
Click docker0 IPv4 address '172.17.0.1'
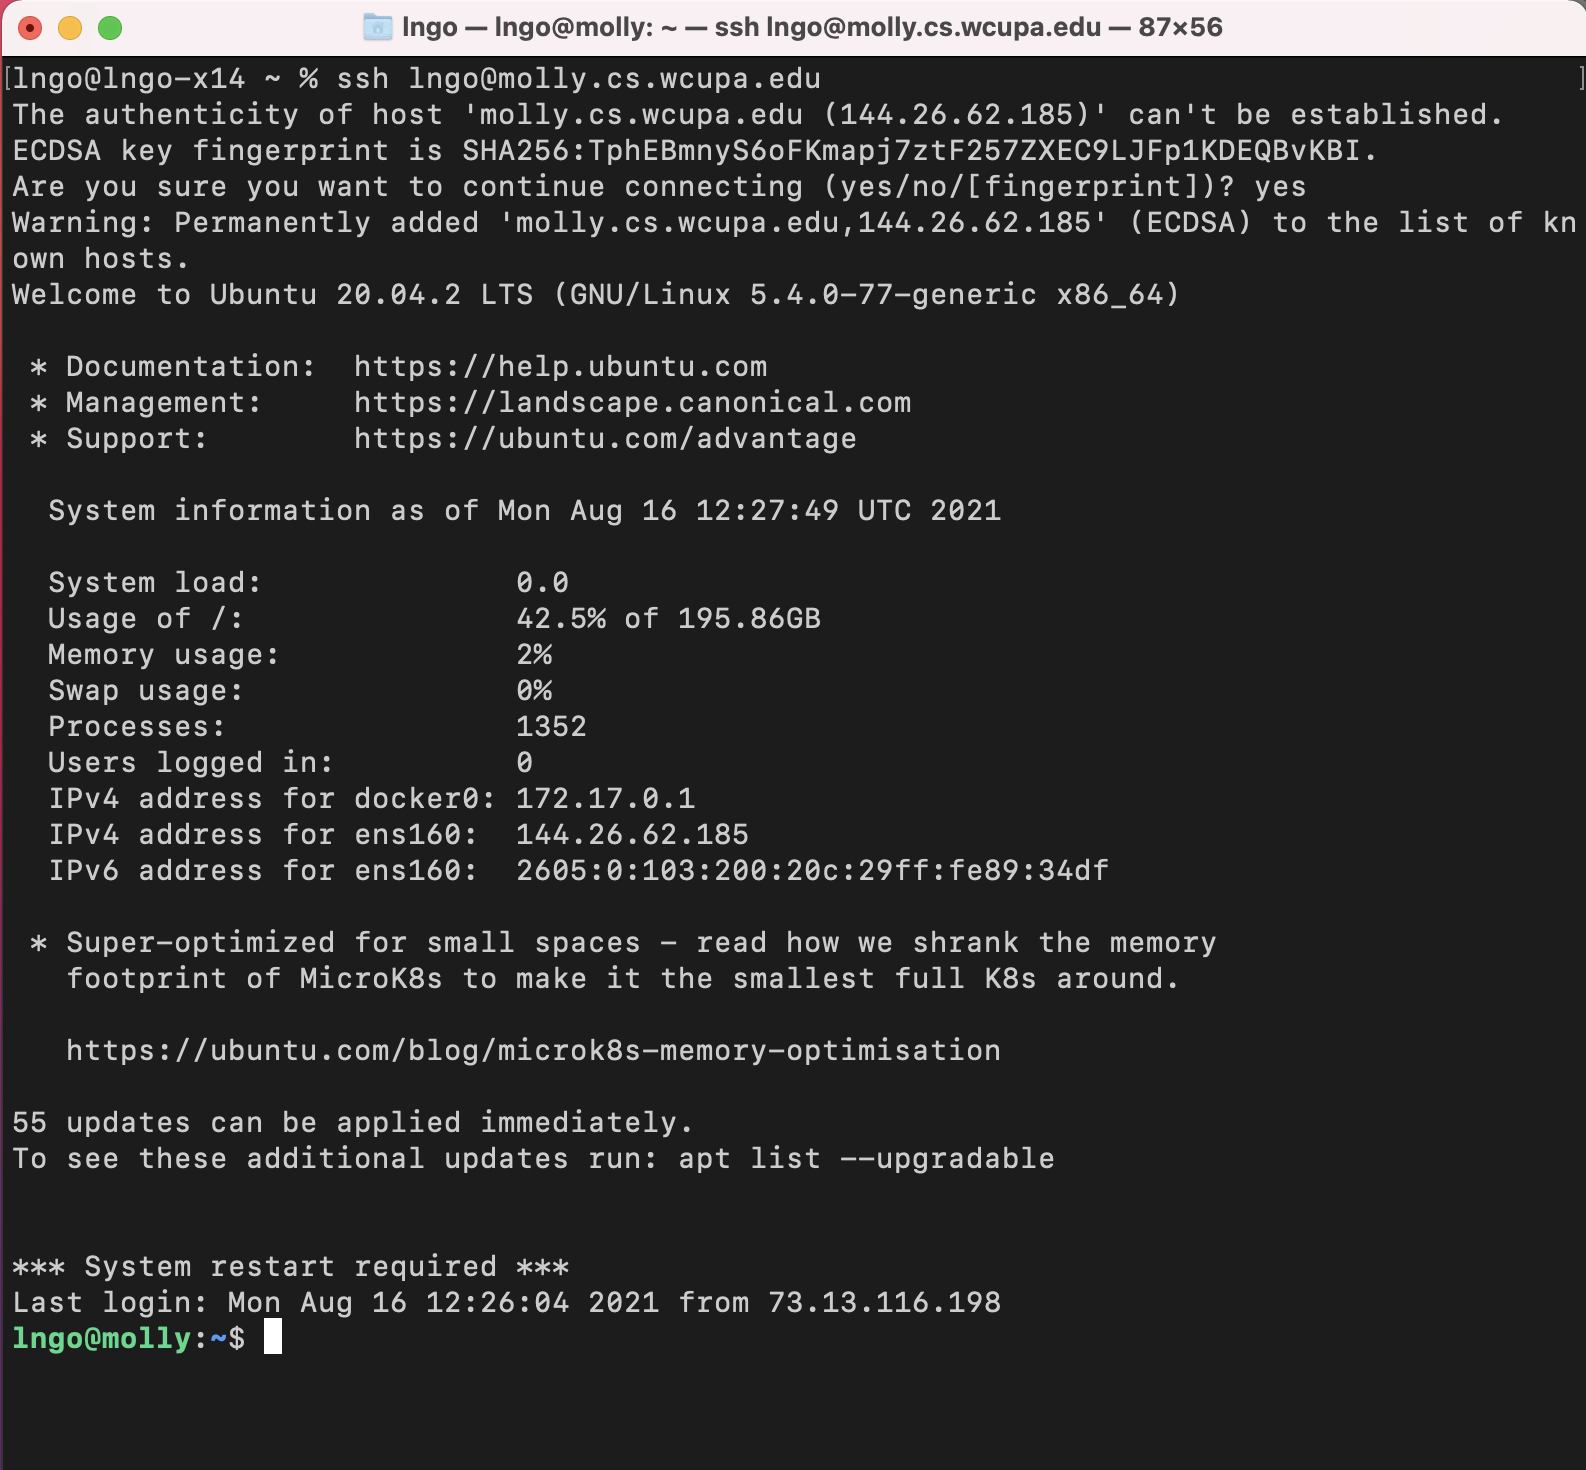point(606,799)
